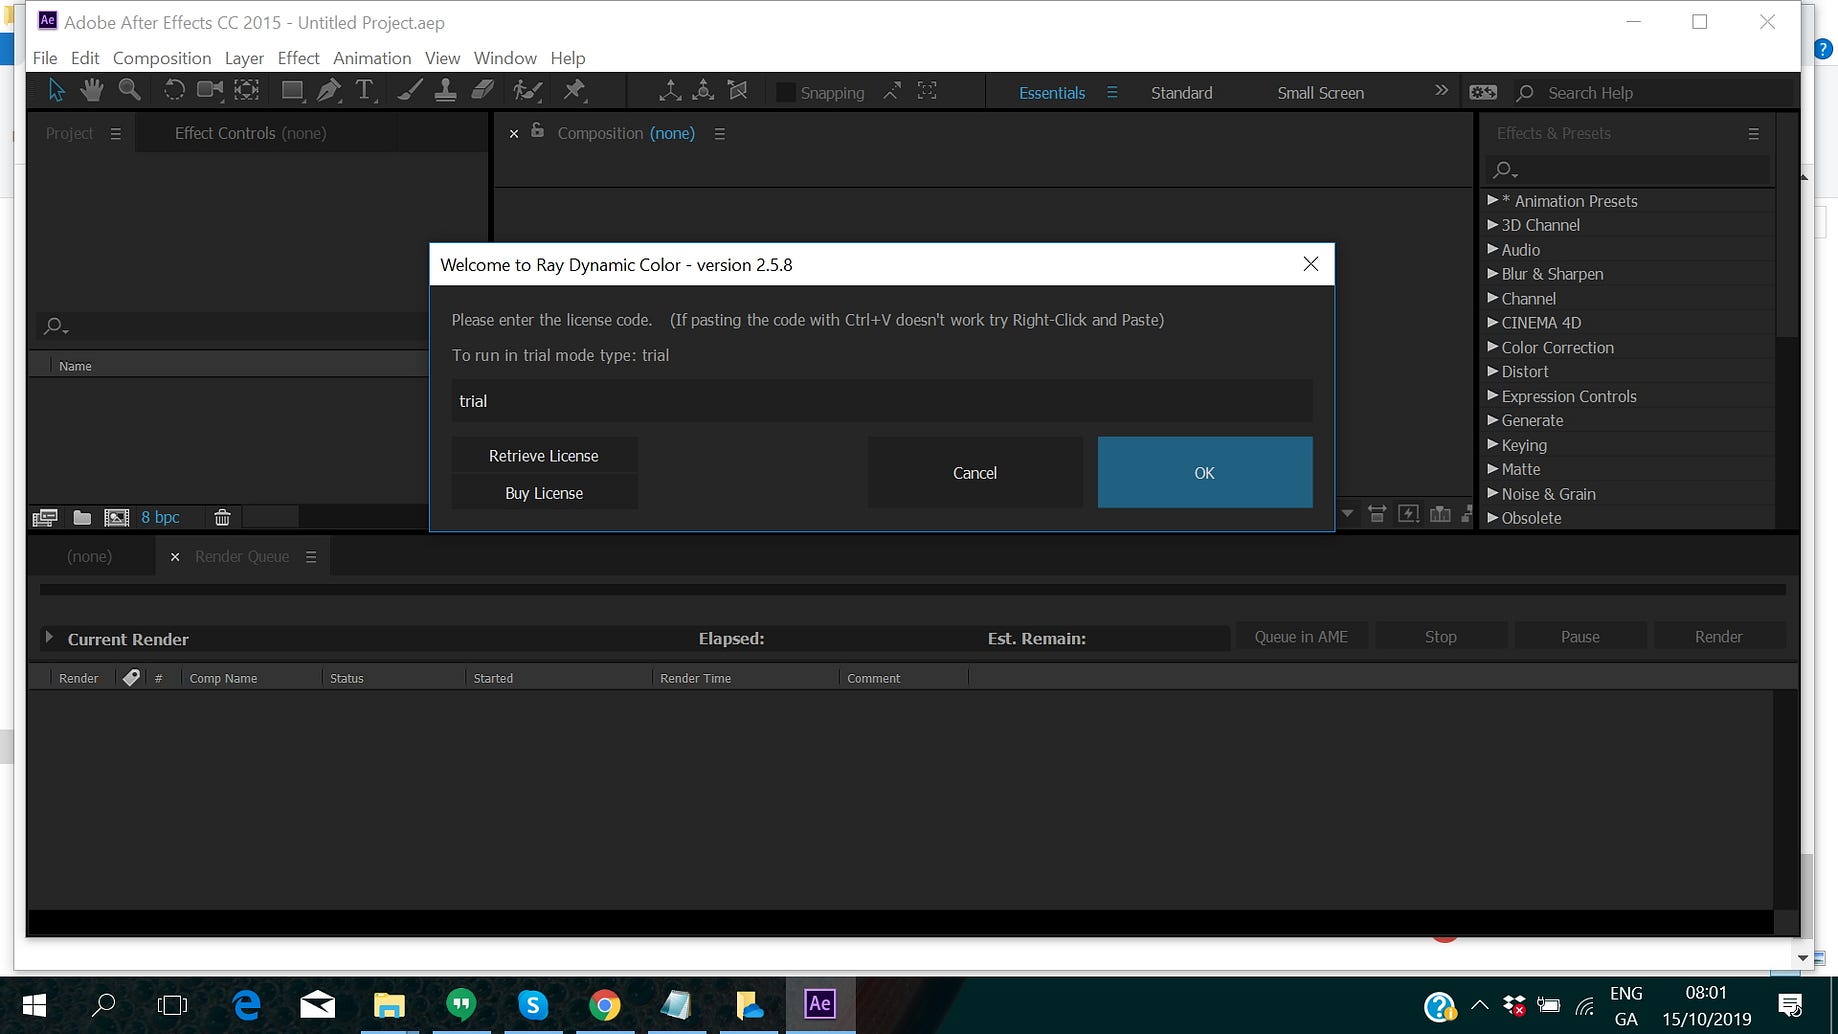Click Cancel in the license dialog
1838x1034 pixels.
[x=975, y=472]
